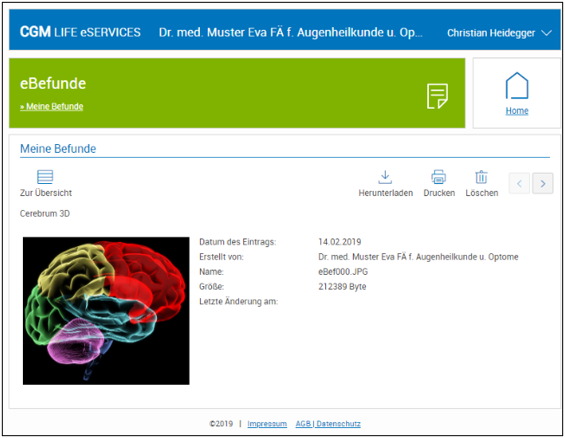Open the Impressum footer link

(x=267, y=424)
